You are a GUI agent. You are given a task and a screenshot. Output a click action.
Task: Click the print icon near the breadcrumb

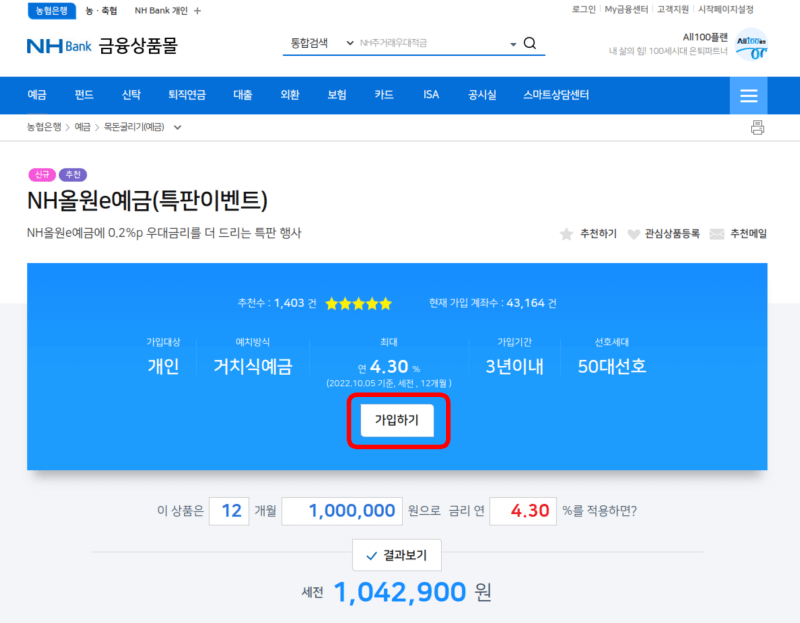coord(757,128)
